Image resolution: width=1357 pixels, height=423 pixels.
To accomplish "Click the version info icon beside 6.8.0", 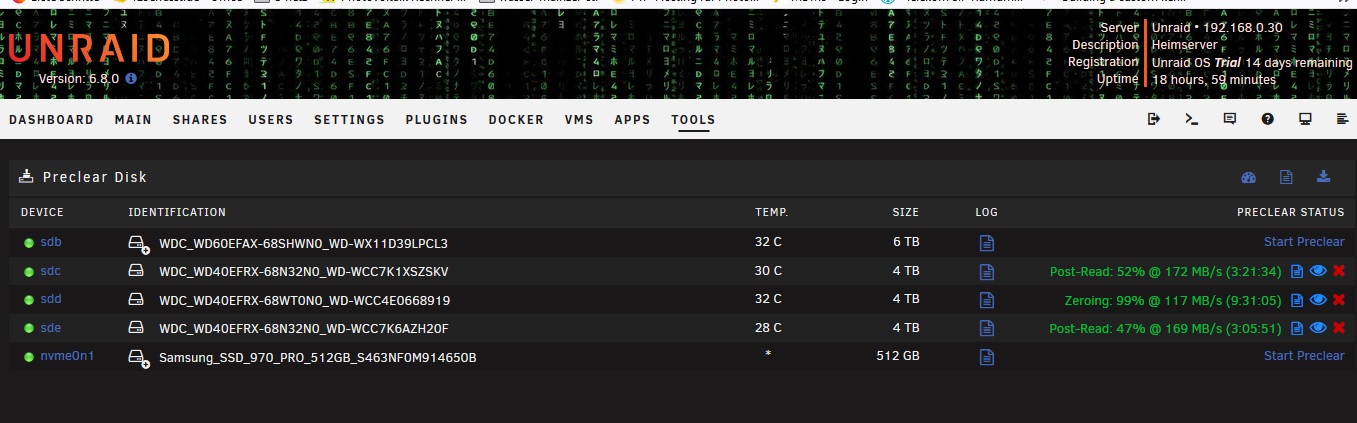I will tap(131, 77).
